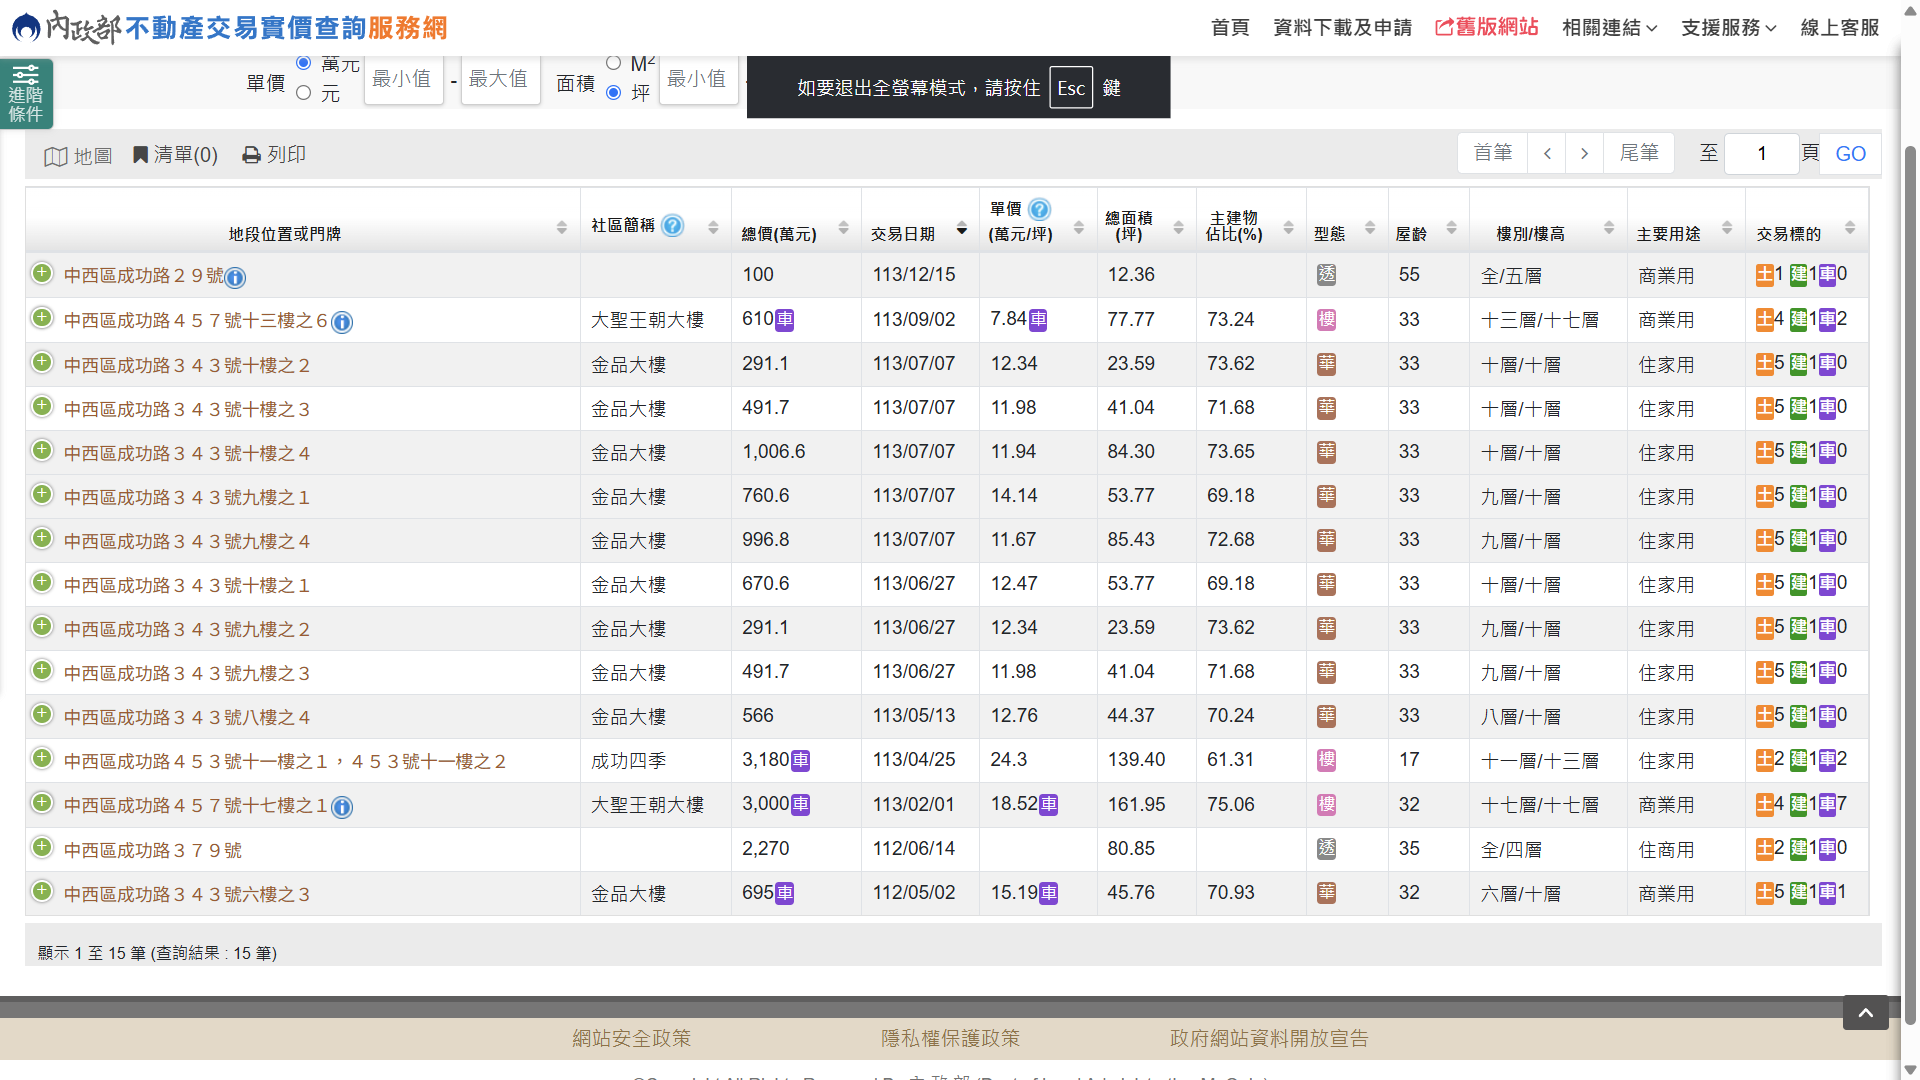Open the 清單(0) bookmark list

pyautogui.click(x=175, y=155)
